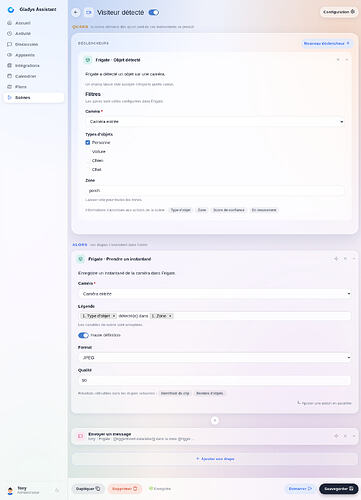Screen dimensions: 361x500
Task: Click the Identifiant du clip chip
Action: [x=175, y=393]
